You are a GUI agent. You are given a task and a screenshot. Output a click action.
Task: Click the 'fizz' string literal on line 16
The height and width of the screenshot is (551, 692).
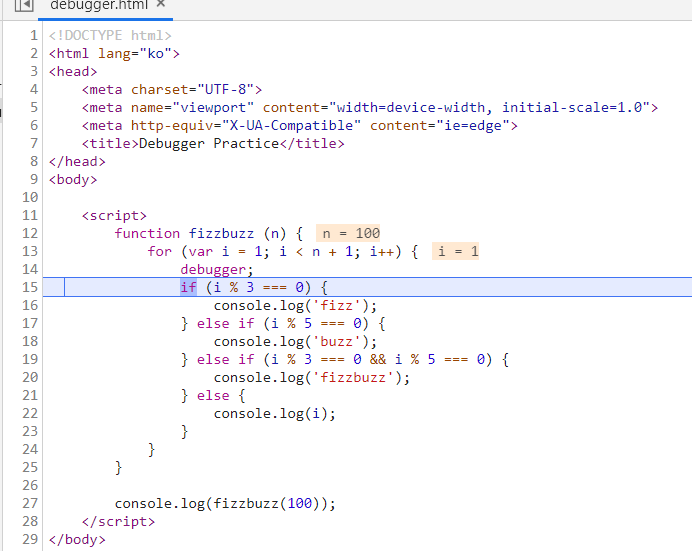[336, 305]
